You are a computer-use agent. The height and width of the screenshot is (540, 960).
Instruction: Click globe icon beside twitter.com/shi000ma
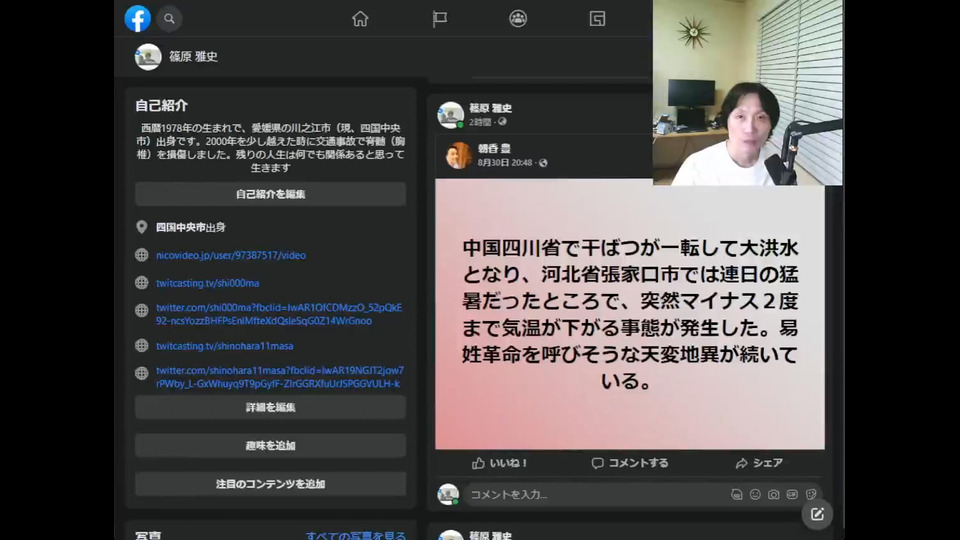(x=141, y=310)
